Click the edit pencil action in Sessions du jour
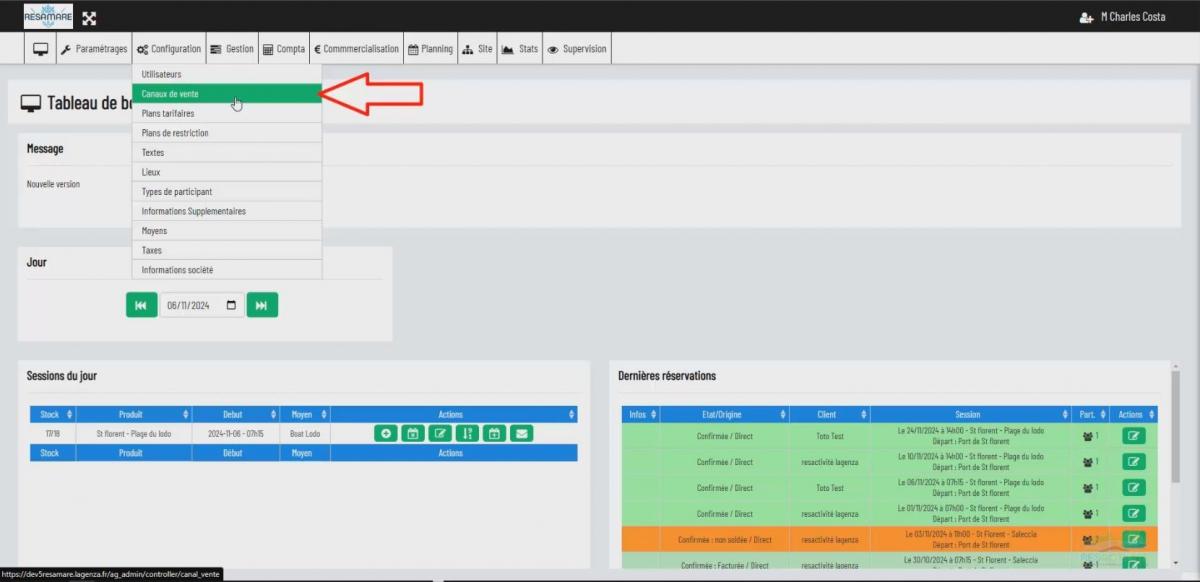 (440, 433)
